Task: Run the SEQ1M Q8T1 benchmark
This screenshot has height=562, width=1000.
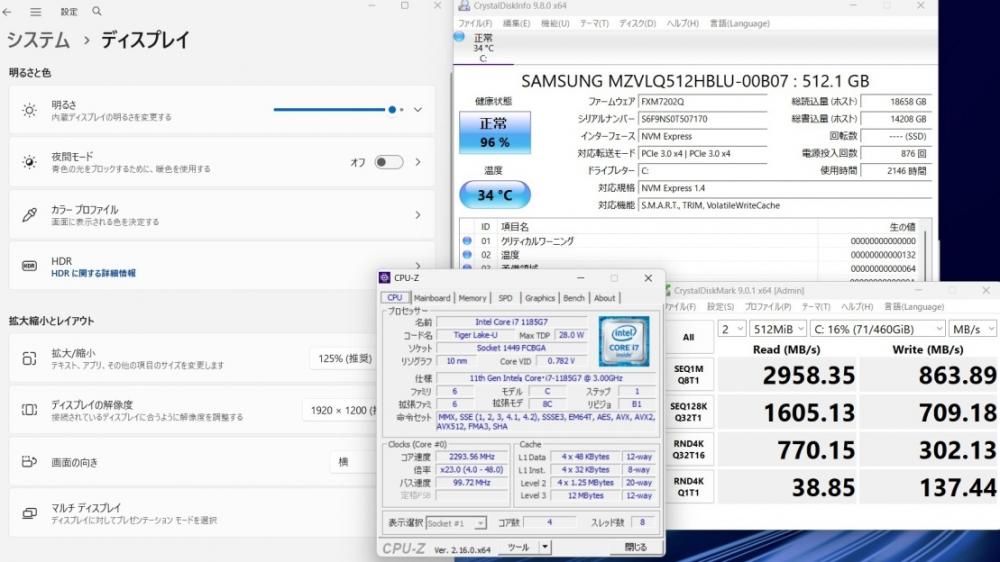Action: coord(689,374)
